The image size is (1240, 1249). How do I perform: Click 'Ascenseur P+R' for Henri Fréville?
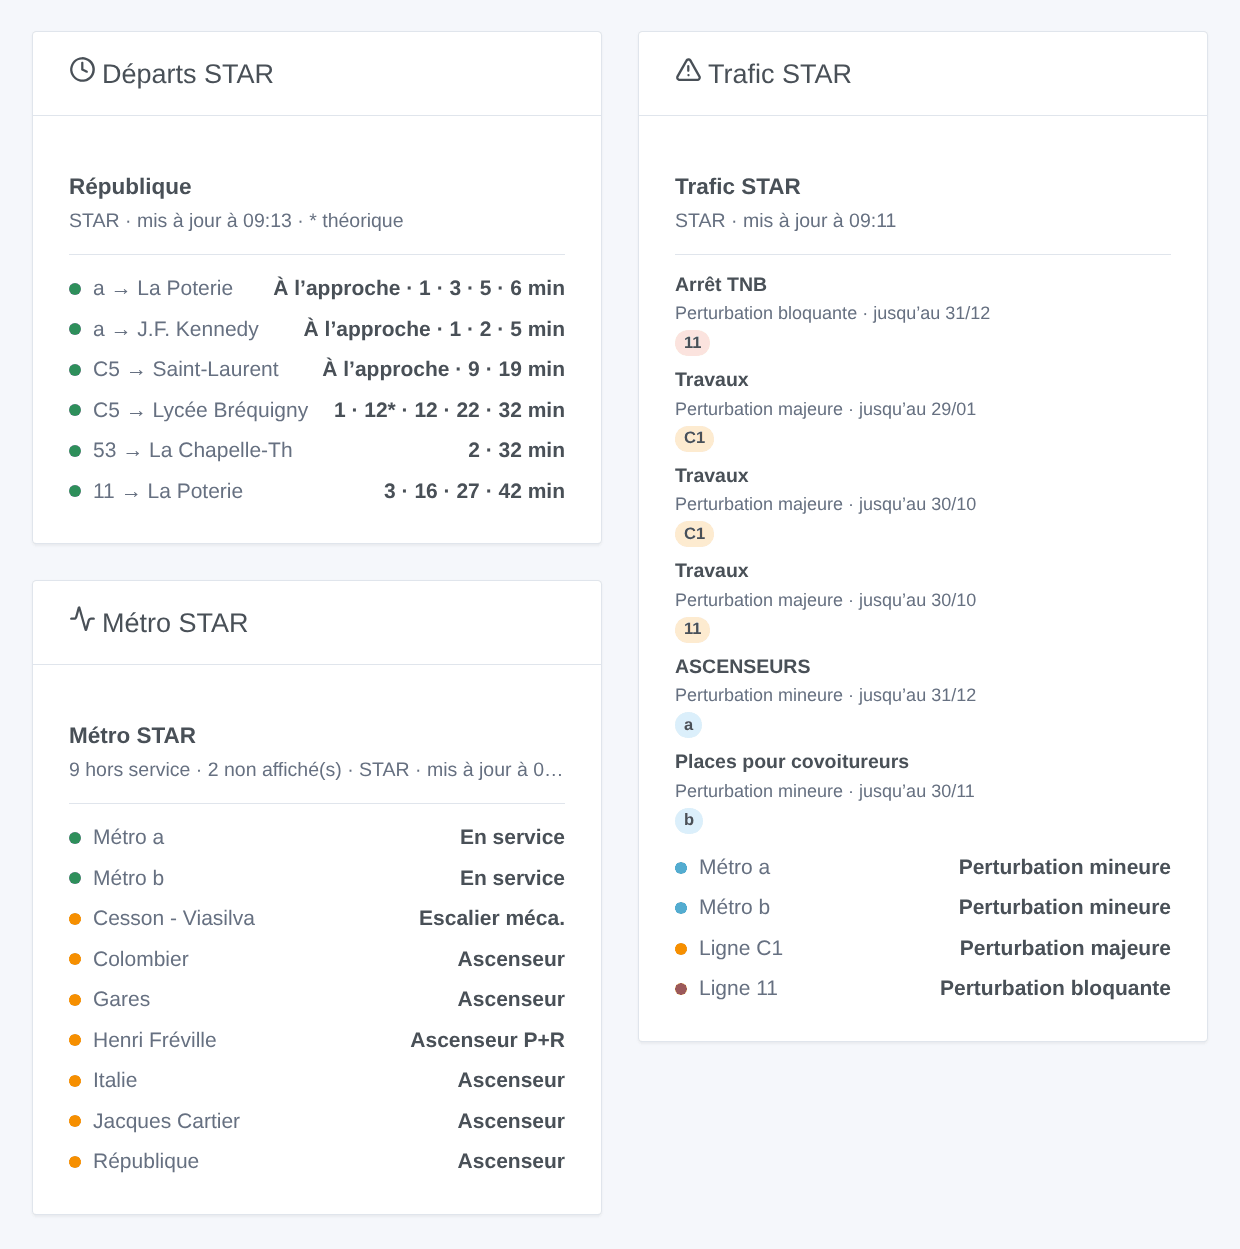tap(488, 1040)
